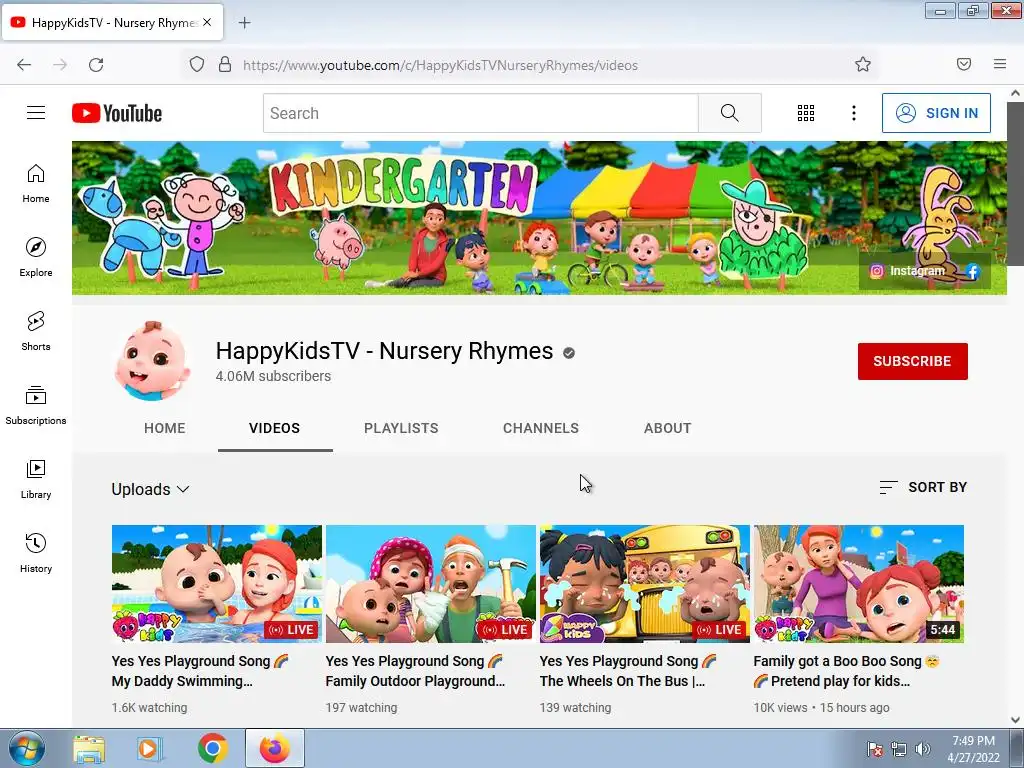Open the My Daddy Swimming live thumbnail
The width and height of the screenshot is (1024, 768).
(217, 584)
